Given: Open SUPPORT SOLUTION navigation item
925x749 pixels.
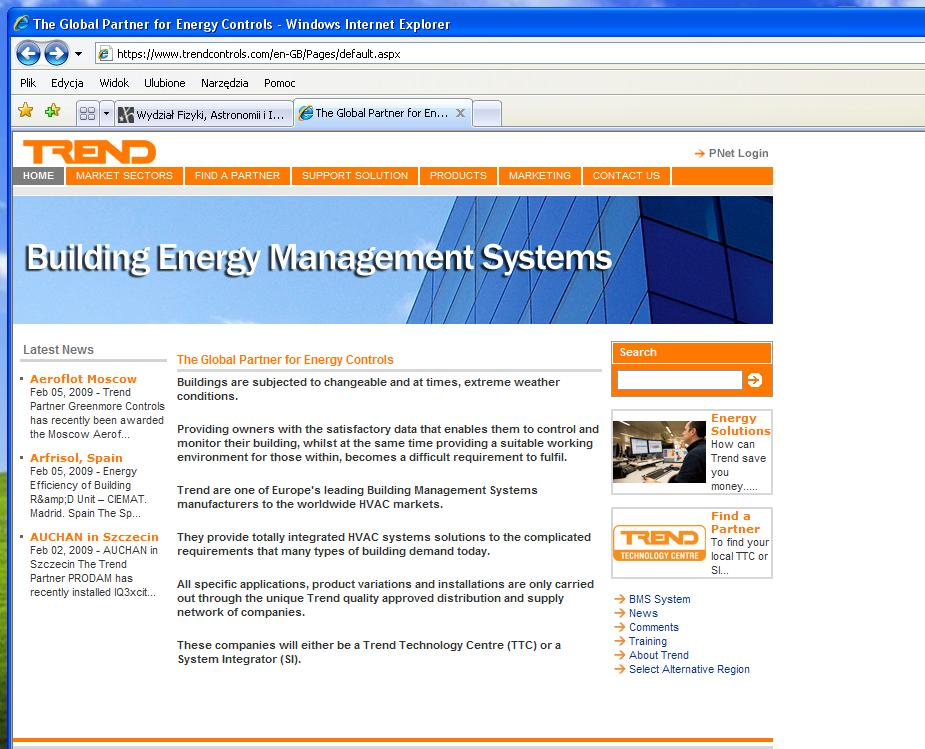Looking at the screenshot, I should [355, 176].
